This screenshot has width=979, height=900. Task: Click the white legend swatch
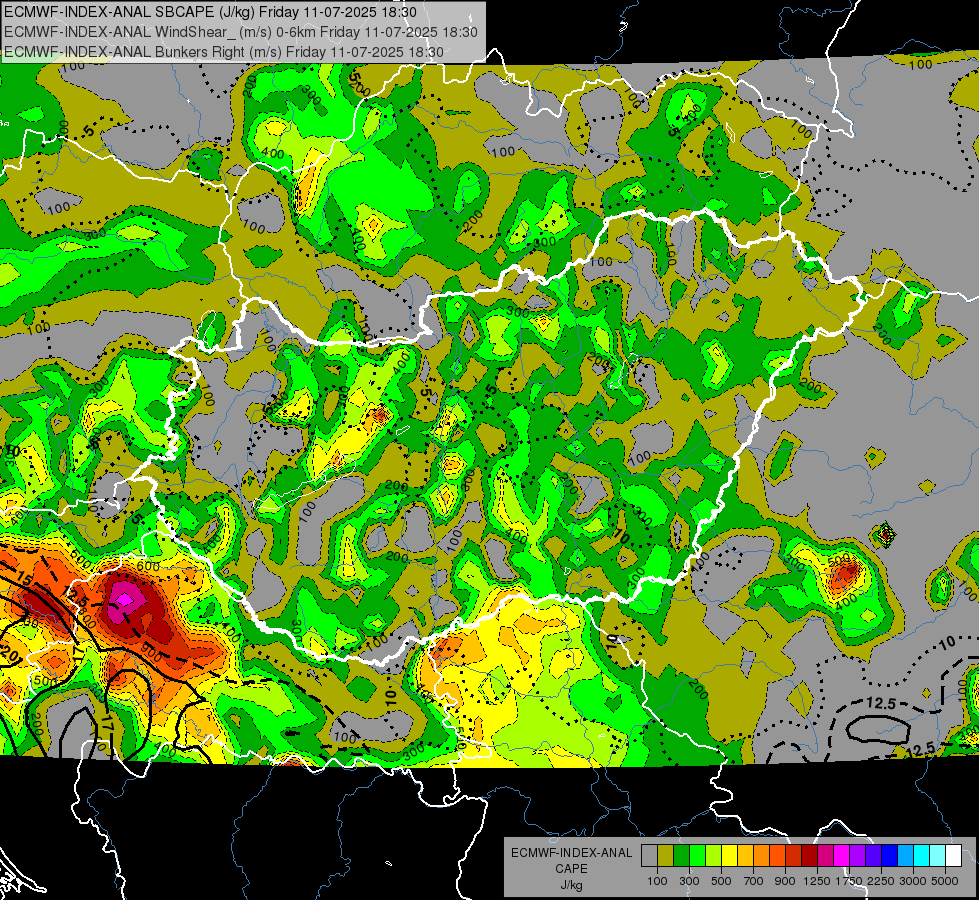point(953,856)
